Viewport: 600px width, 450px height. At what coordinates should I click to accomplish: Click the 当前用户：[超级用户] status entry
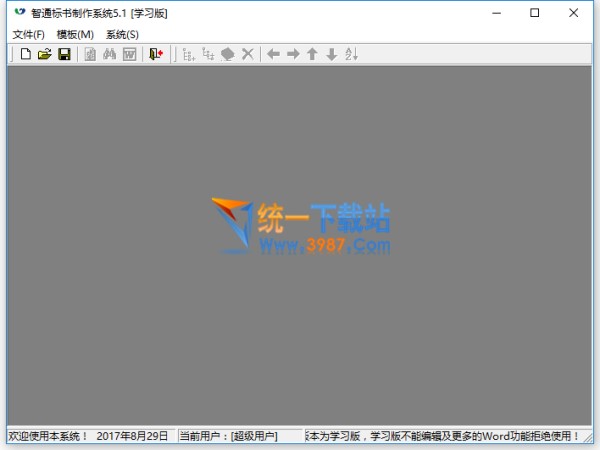228,436
